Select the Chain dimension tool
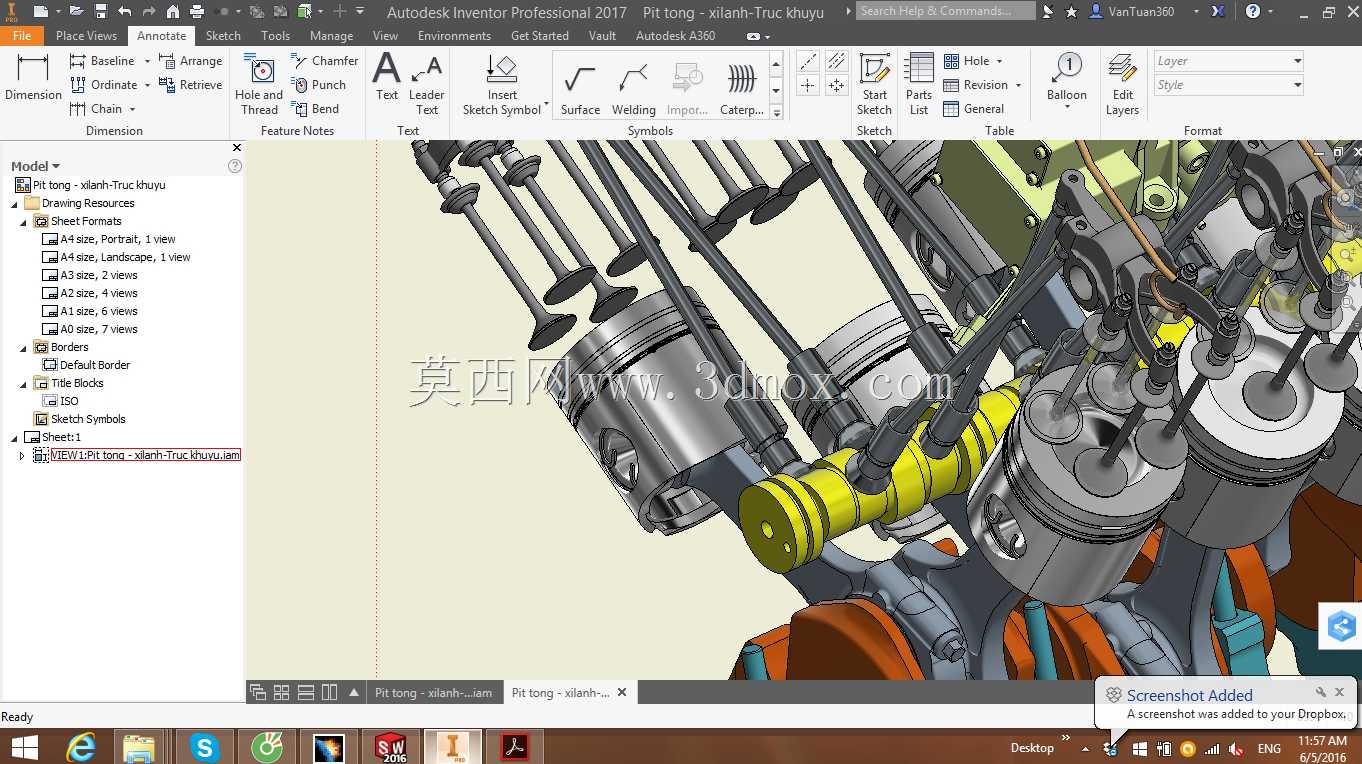 (x=96, y=109)
